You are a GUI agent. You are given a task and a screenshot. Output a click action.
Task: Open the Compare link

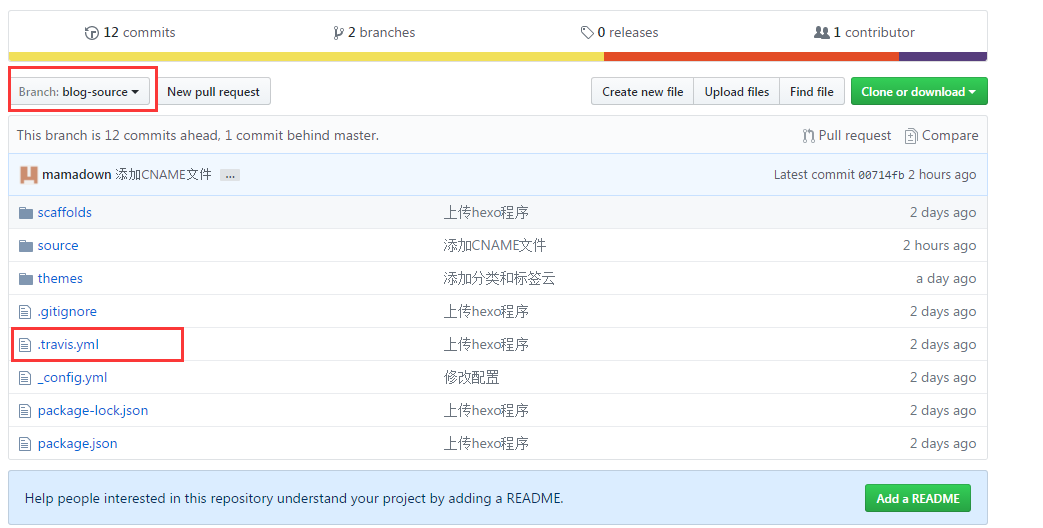[949, 136]
